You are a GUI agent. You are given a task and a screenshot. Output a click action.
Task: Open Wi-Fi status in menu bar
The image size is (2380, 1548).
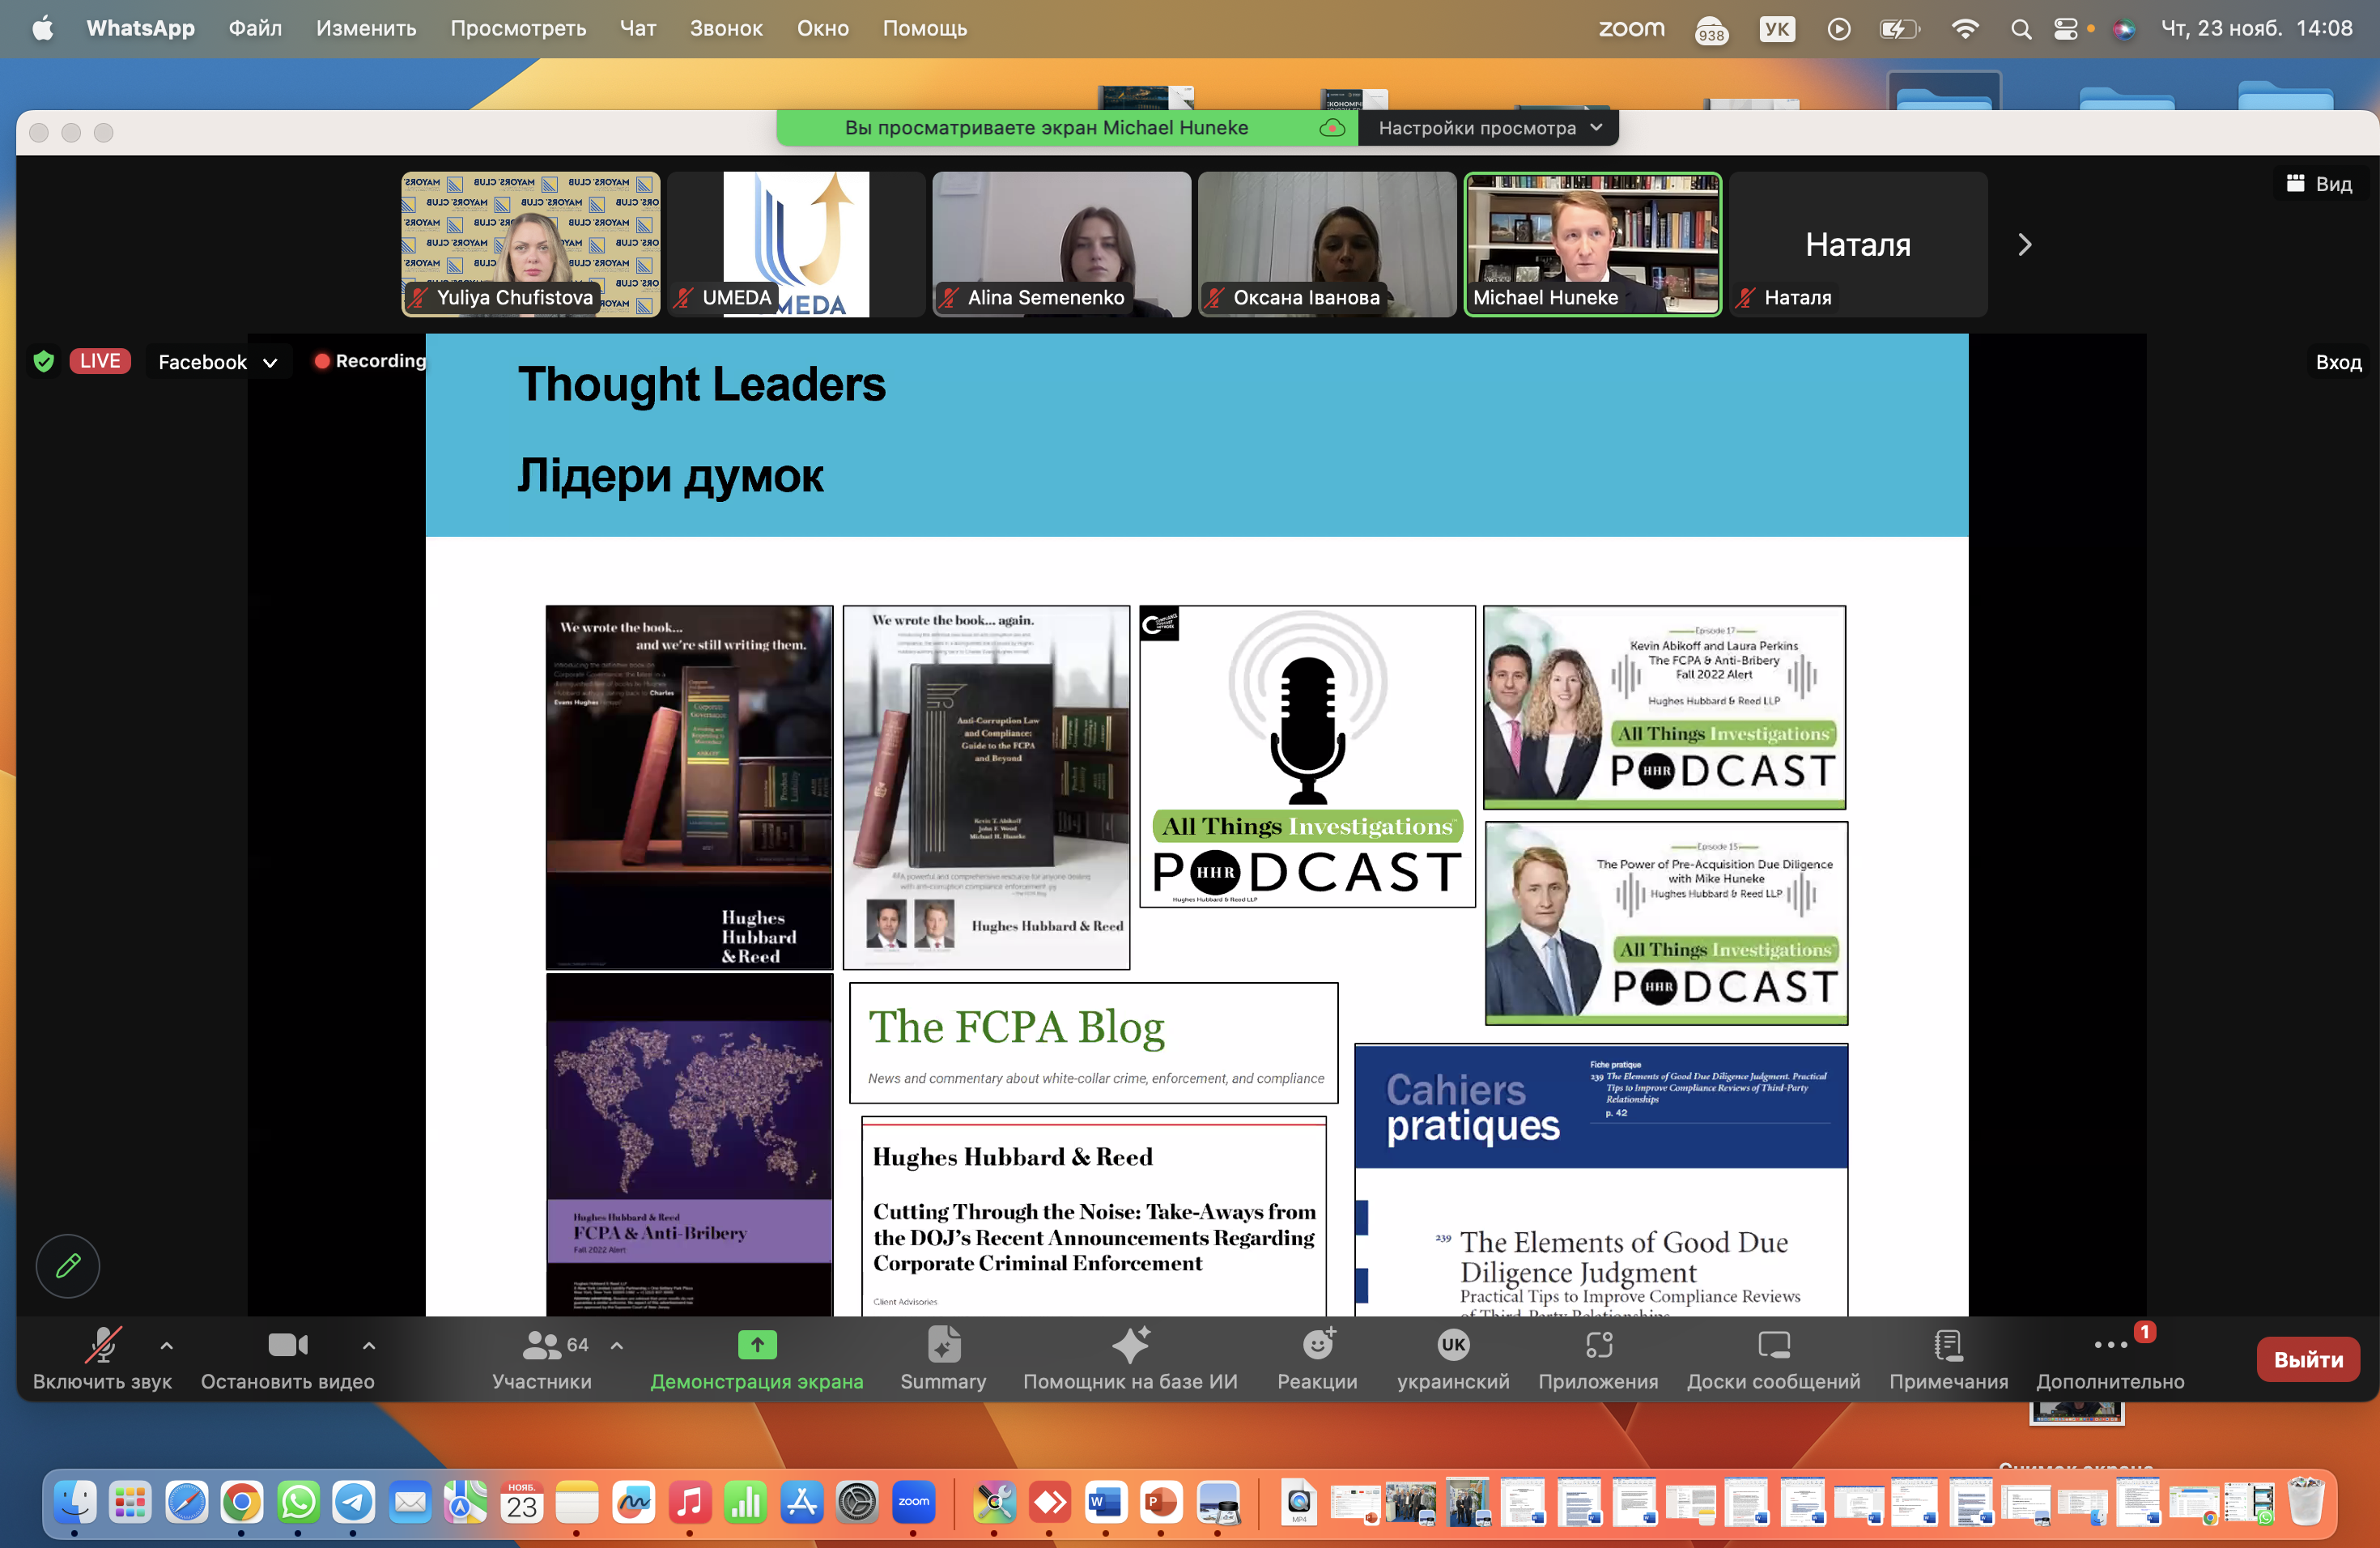(1965, 28)
